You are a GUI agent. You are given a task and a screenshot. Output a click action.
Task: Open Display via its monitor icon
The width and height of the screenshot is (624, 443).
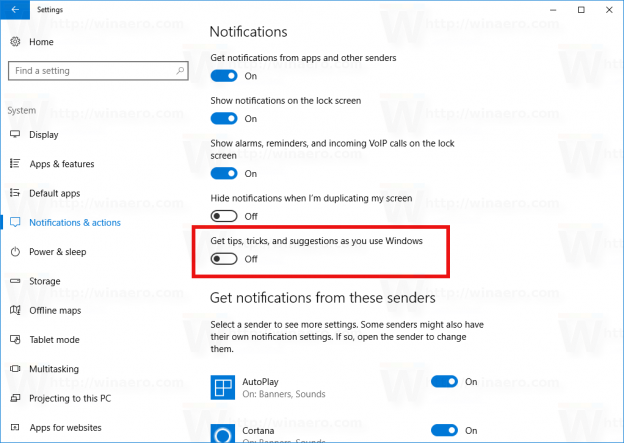point(15,134)
